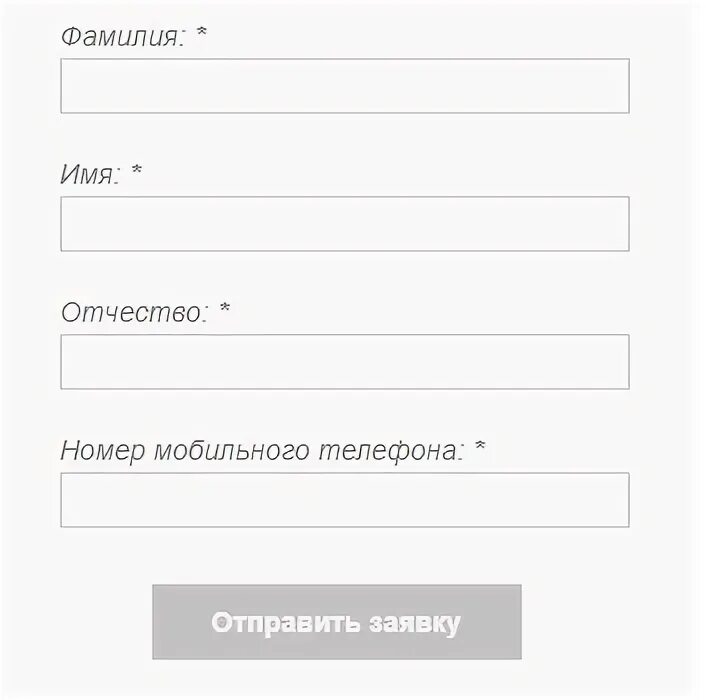Click the asterisk after Номер мобильного телефона
The height and width of the screenshot is (700, 706).
click(480, 446)
